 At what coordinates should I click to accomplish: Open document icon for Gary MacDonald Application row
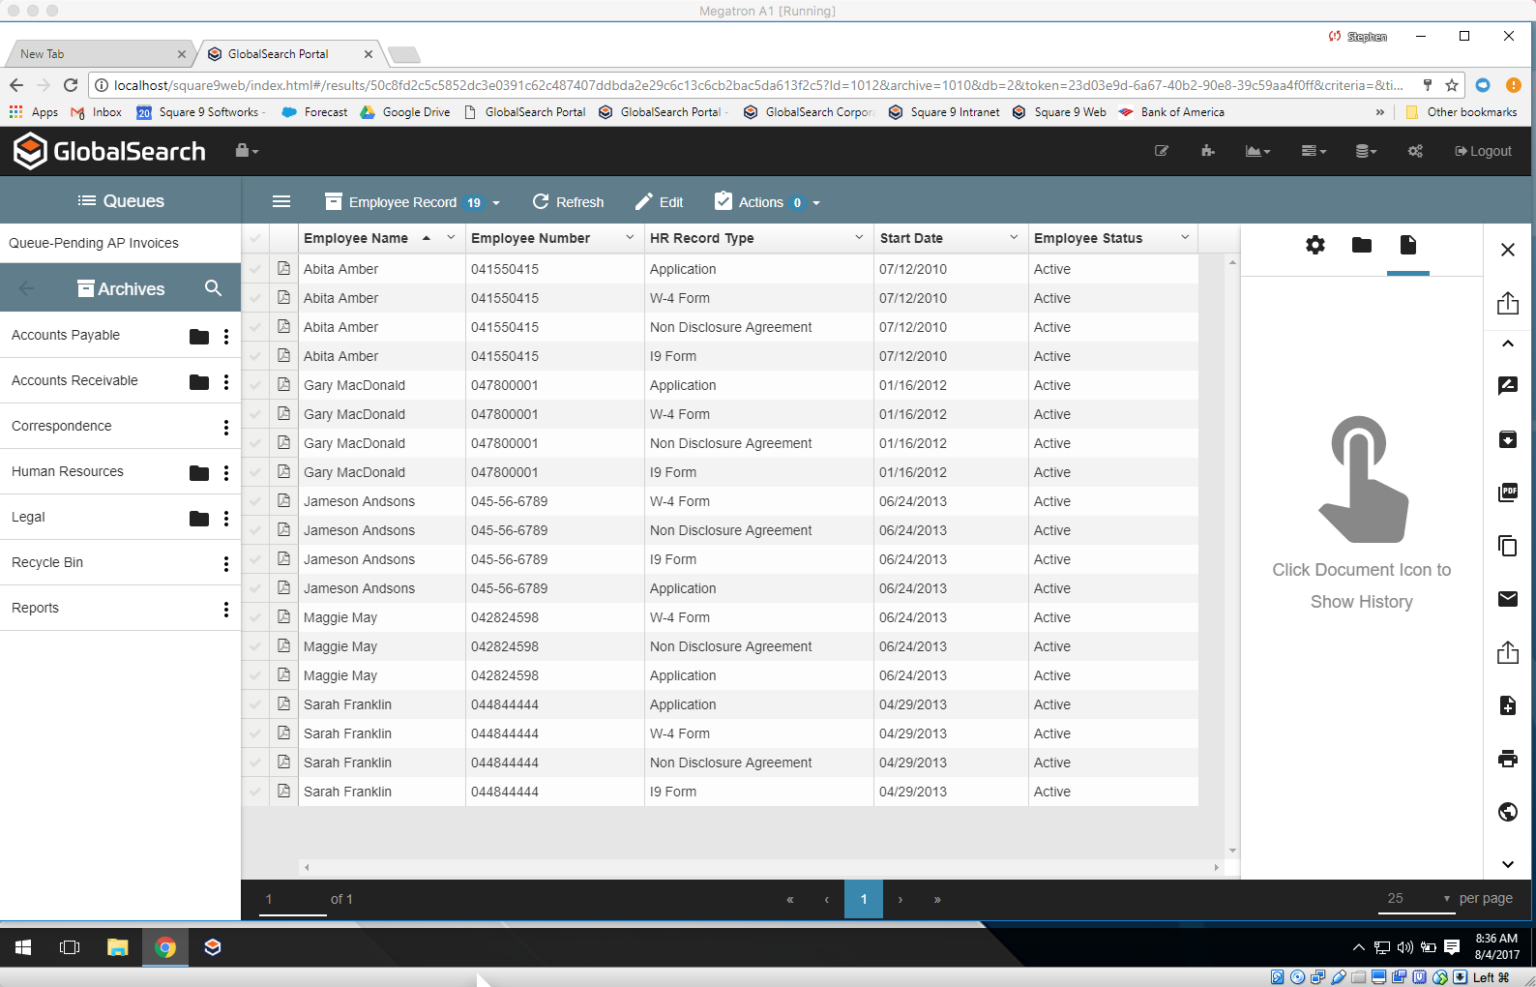coord(284,384)
